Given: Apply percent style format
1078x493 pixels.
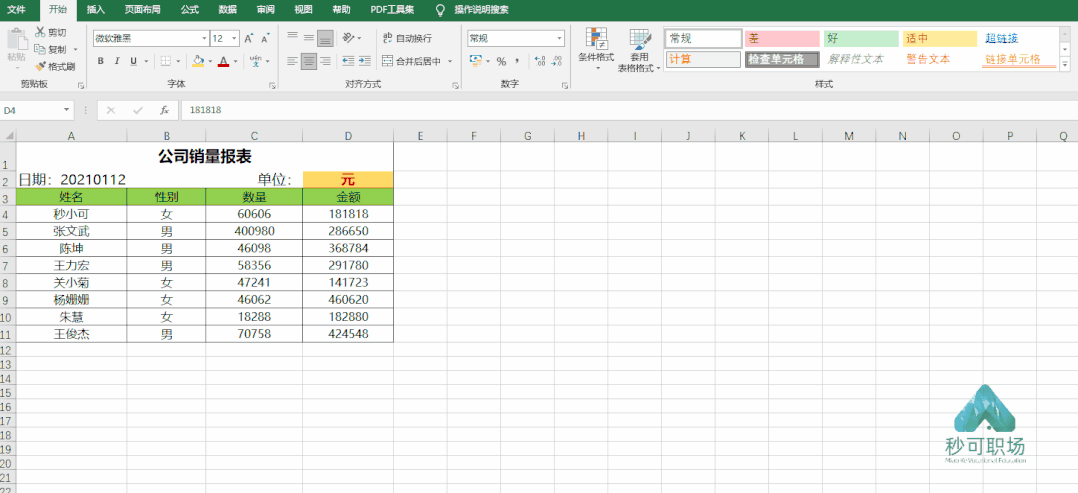Looking at the screenshot, I should (x=501, y=61).
